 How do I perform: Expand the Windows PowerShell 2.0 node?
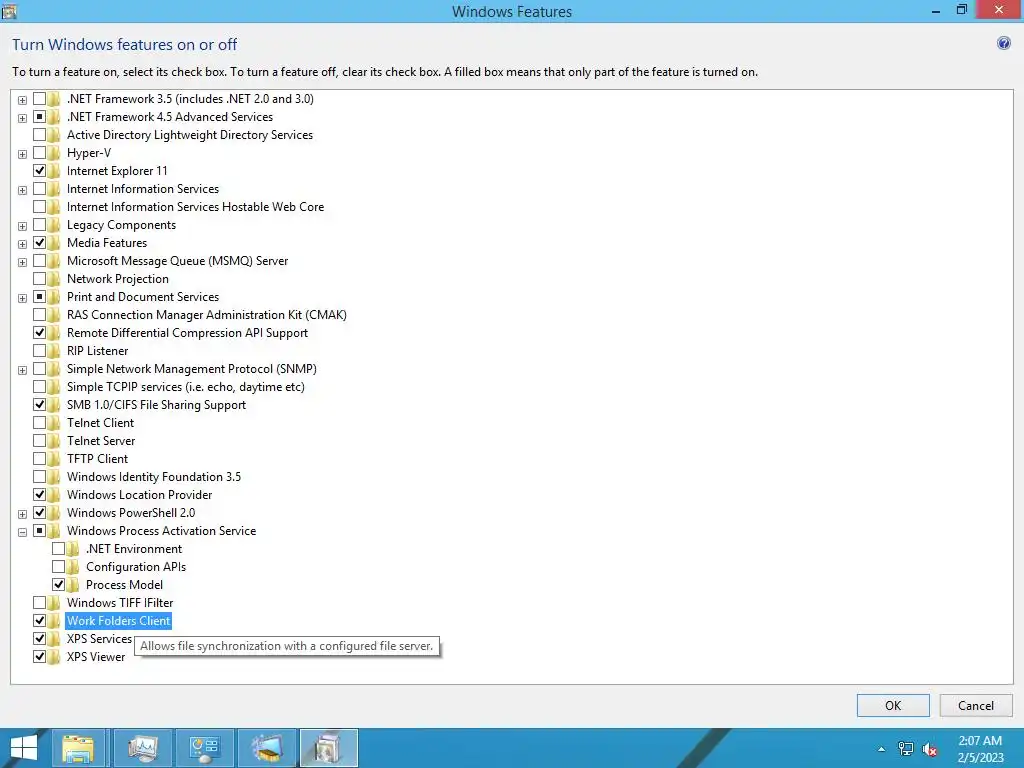point(22,514)
